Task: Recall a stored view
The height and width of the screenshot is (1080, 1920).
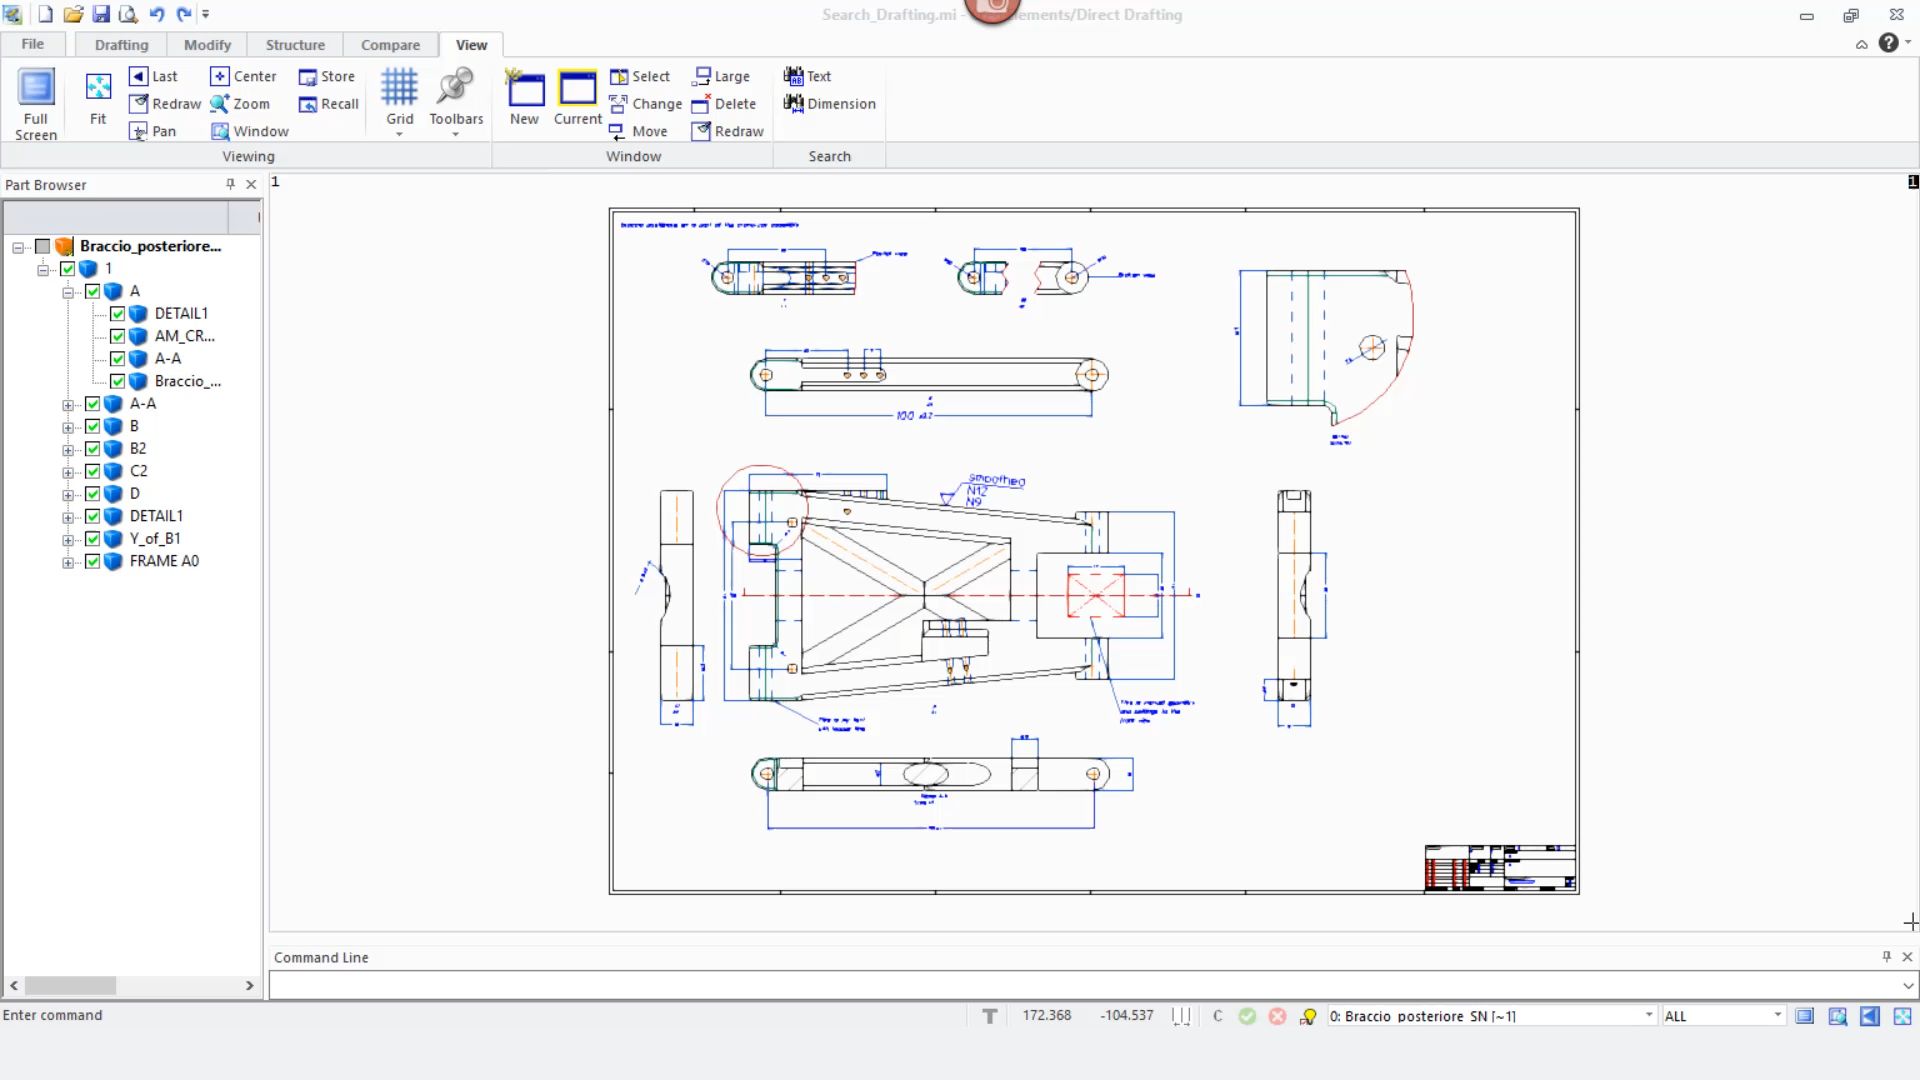Action: (328, 104)
